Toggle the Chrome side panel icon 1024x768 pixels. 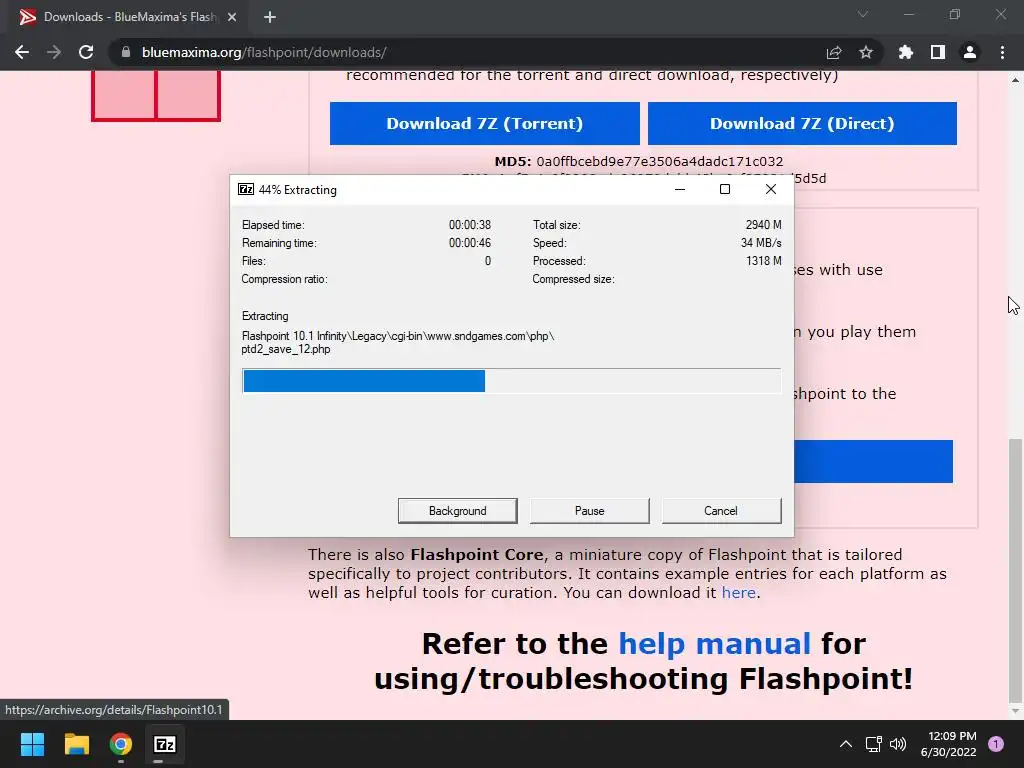[938, 52]
